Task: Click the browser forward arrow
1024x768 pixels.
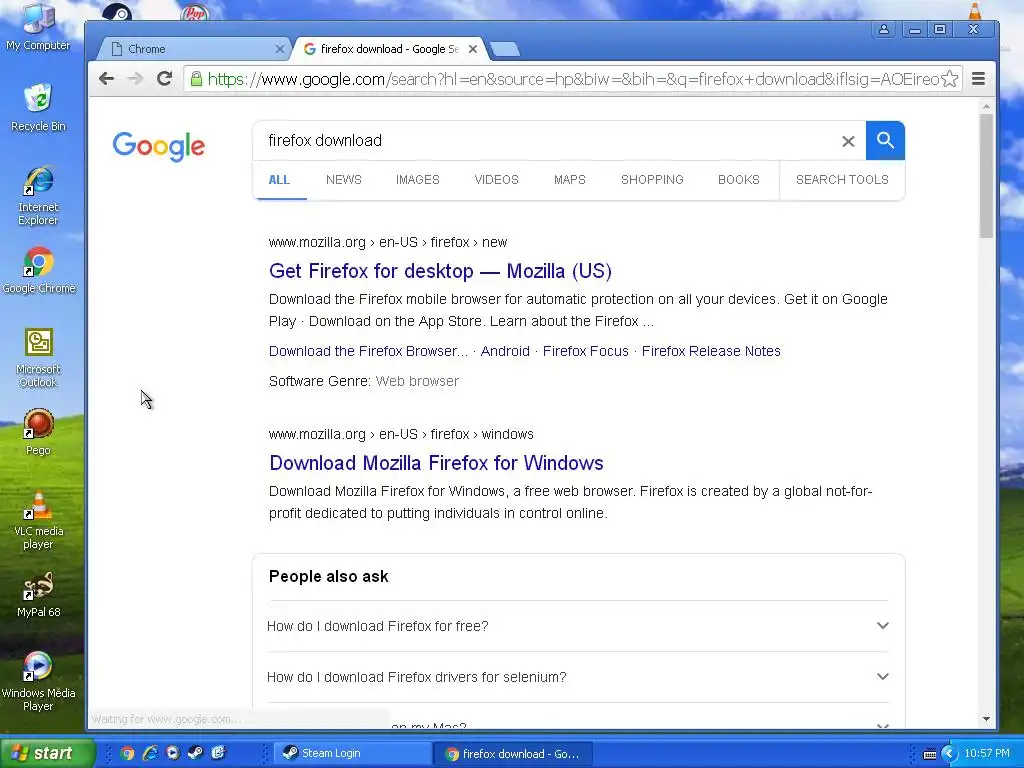Action: tap(135, 79)
